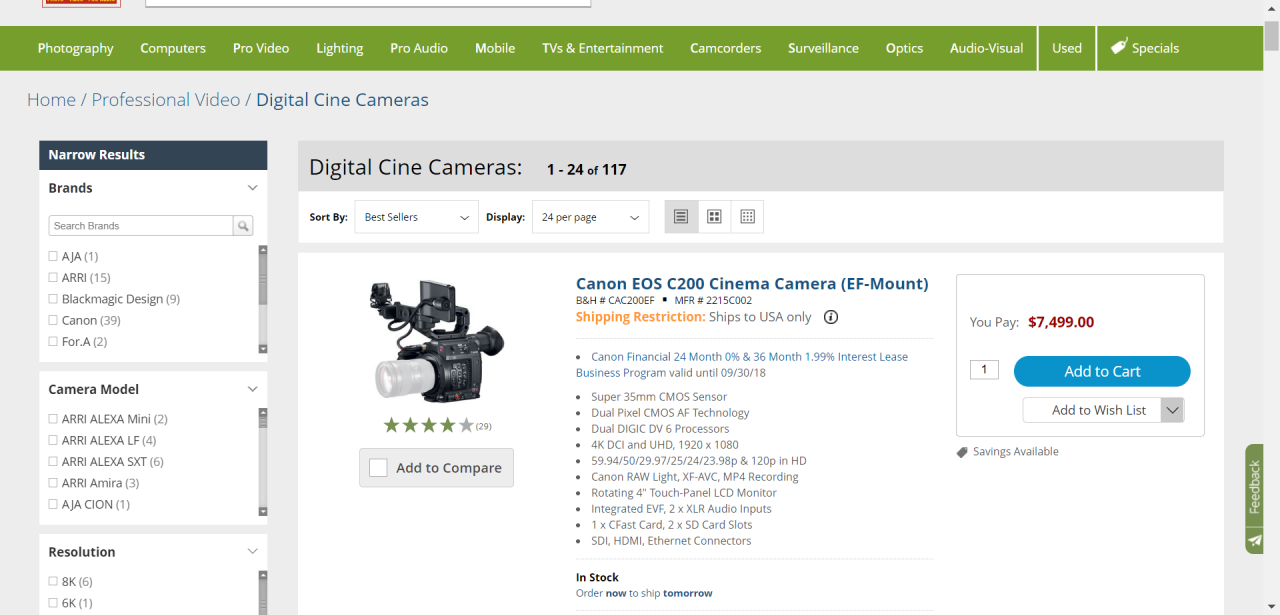The image size is (1280, 615).
Task: Open the Sort By Best Sellers dropdown
Action: [x=416, y=217]
